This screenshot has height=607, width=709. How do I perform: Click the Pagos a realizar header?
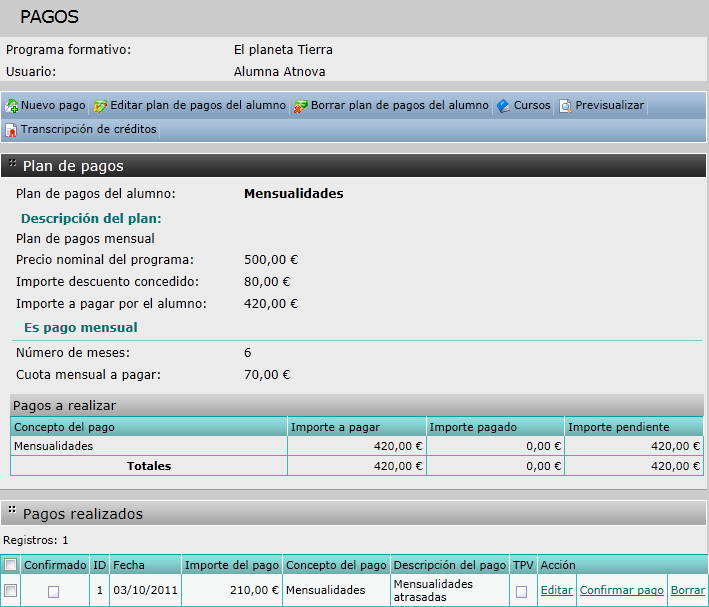[357, 405]
